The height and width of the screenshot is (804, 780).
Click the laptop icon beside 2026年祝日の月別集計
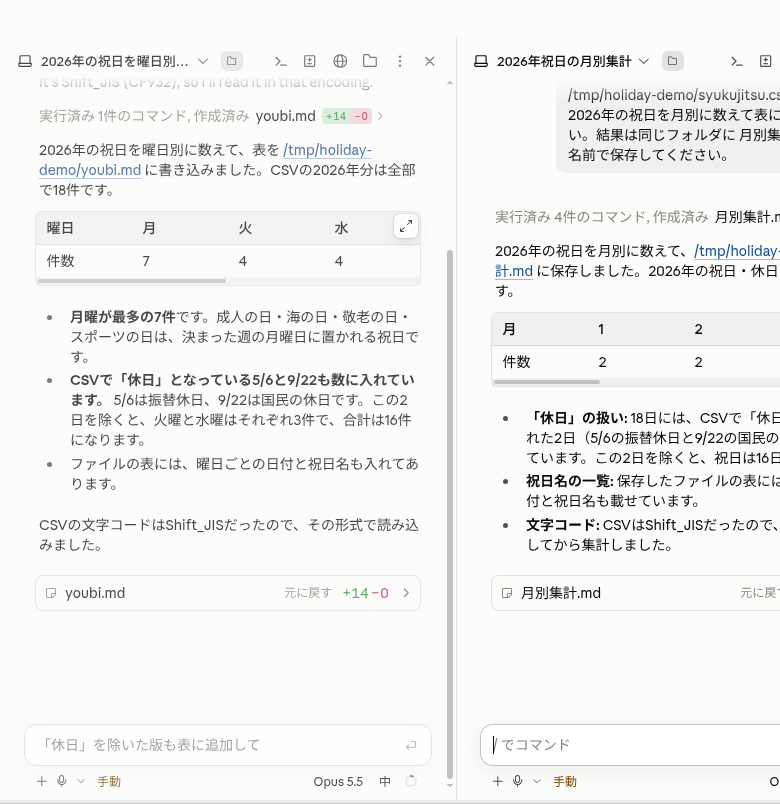click(481, 62)
